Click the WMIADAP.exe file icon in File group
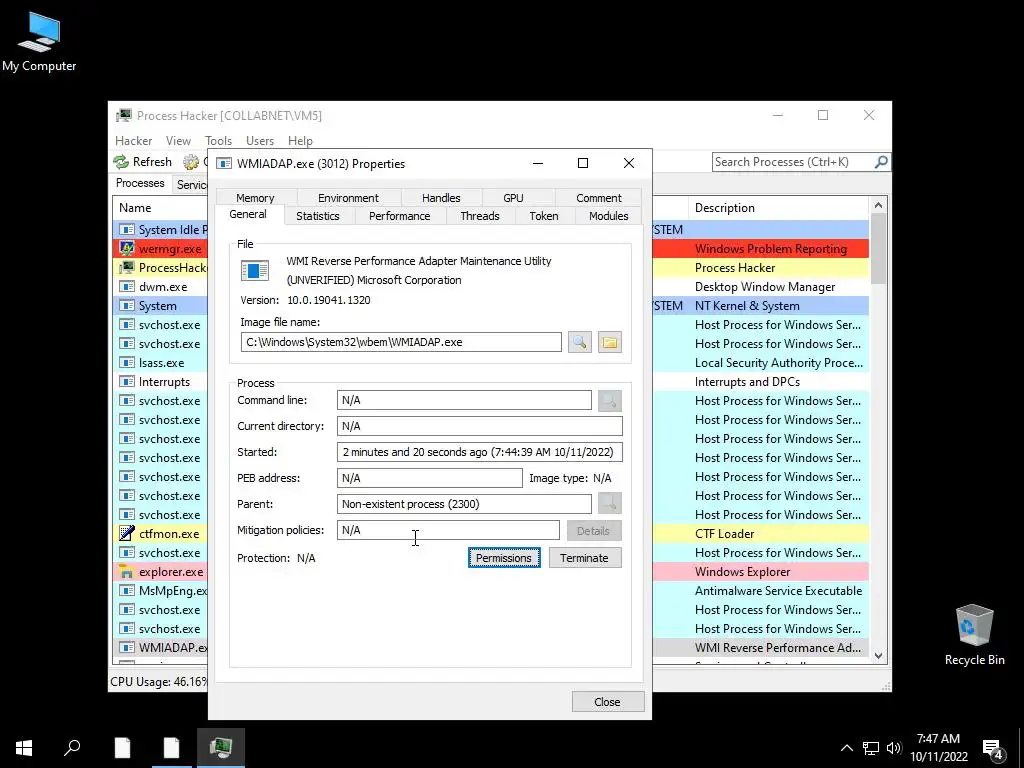The height and width of the screenshot is (768, 1024). click(255, 270)
